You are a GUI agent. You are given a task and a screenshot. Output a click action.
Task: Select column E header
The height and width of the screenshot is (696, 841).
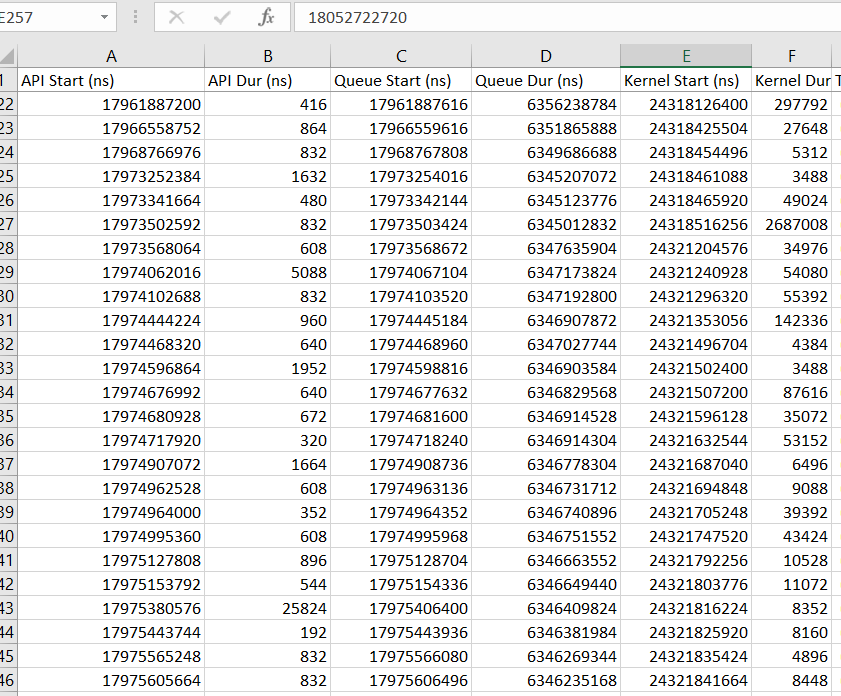tap(686, 56)
